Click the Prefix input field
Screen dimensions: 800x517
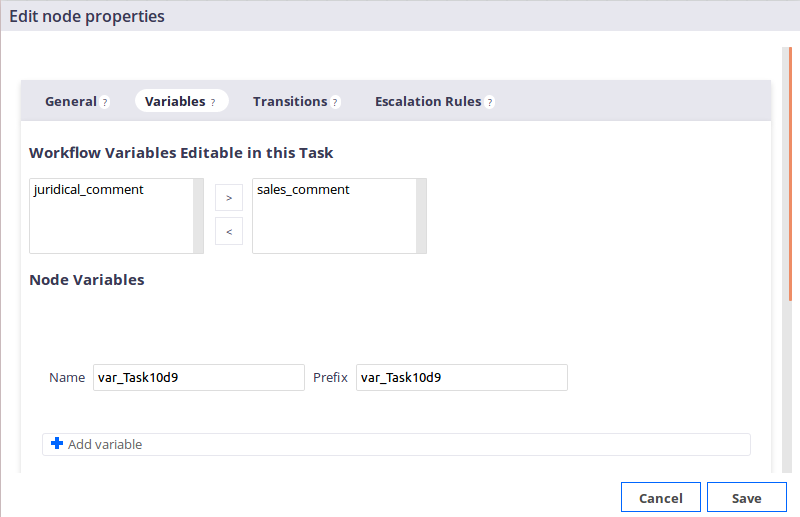(x=462, y=378)
